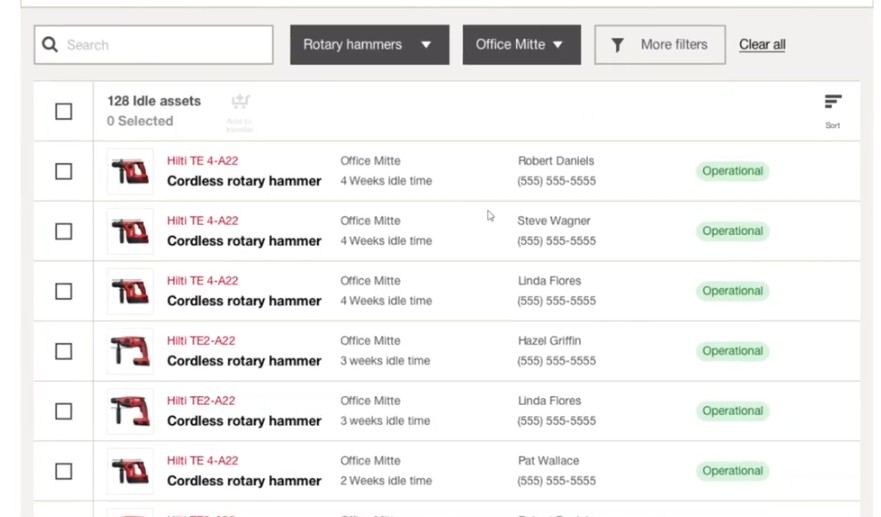The image size is (881, 517).
Task: Click Operational badge in 3 weeks Linda Flores row
Action: coord(732,411)
